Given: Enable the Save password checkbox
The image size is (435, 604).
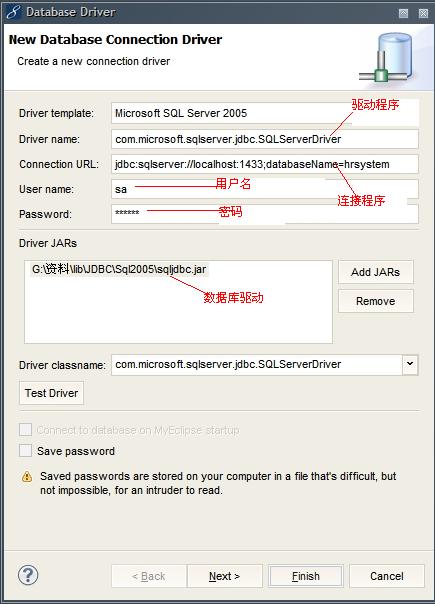Looking at the screenshot, I should [25, 450].
